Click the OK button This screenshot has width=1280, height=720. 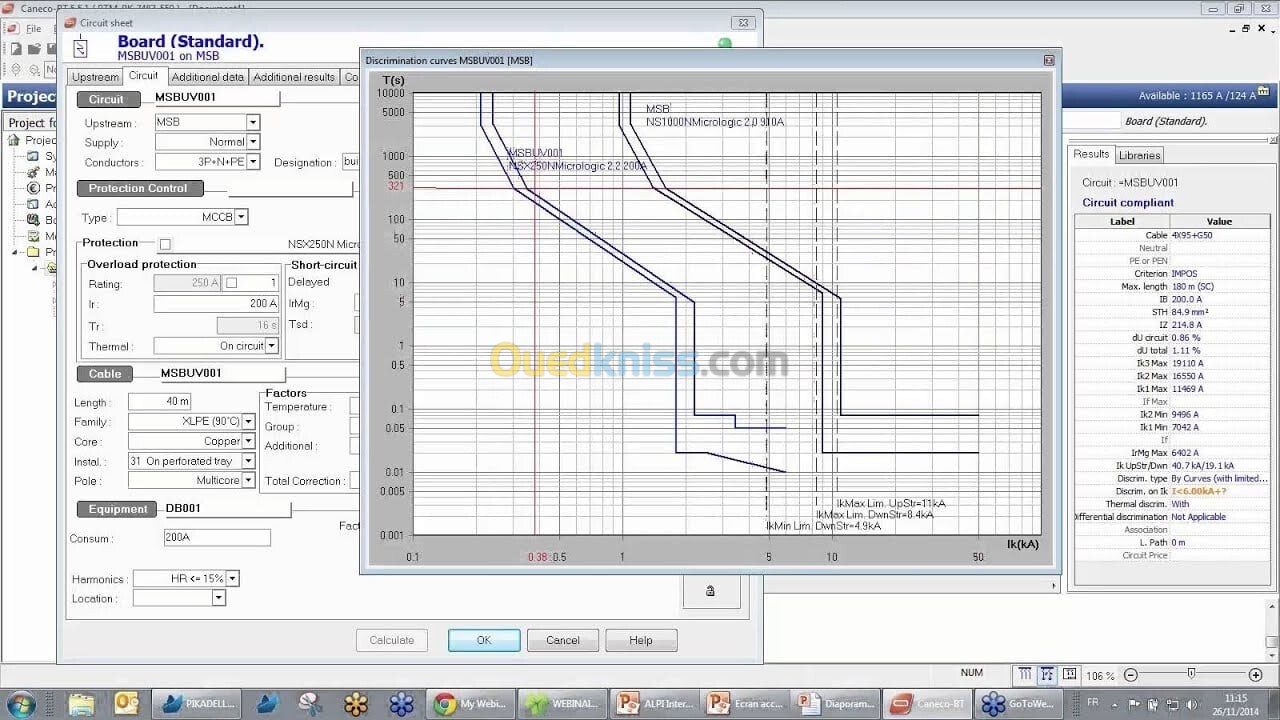click(484, 640)
